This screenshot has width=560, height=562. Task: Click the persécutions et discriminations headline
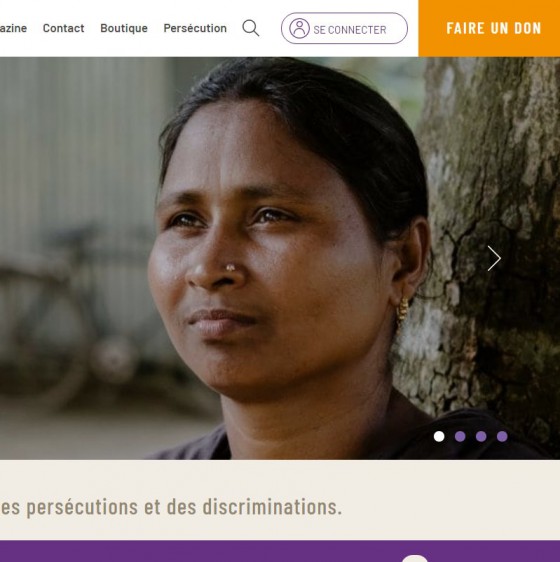[x=171, y=506]
